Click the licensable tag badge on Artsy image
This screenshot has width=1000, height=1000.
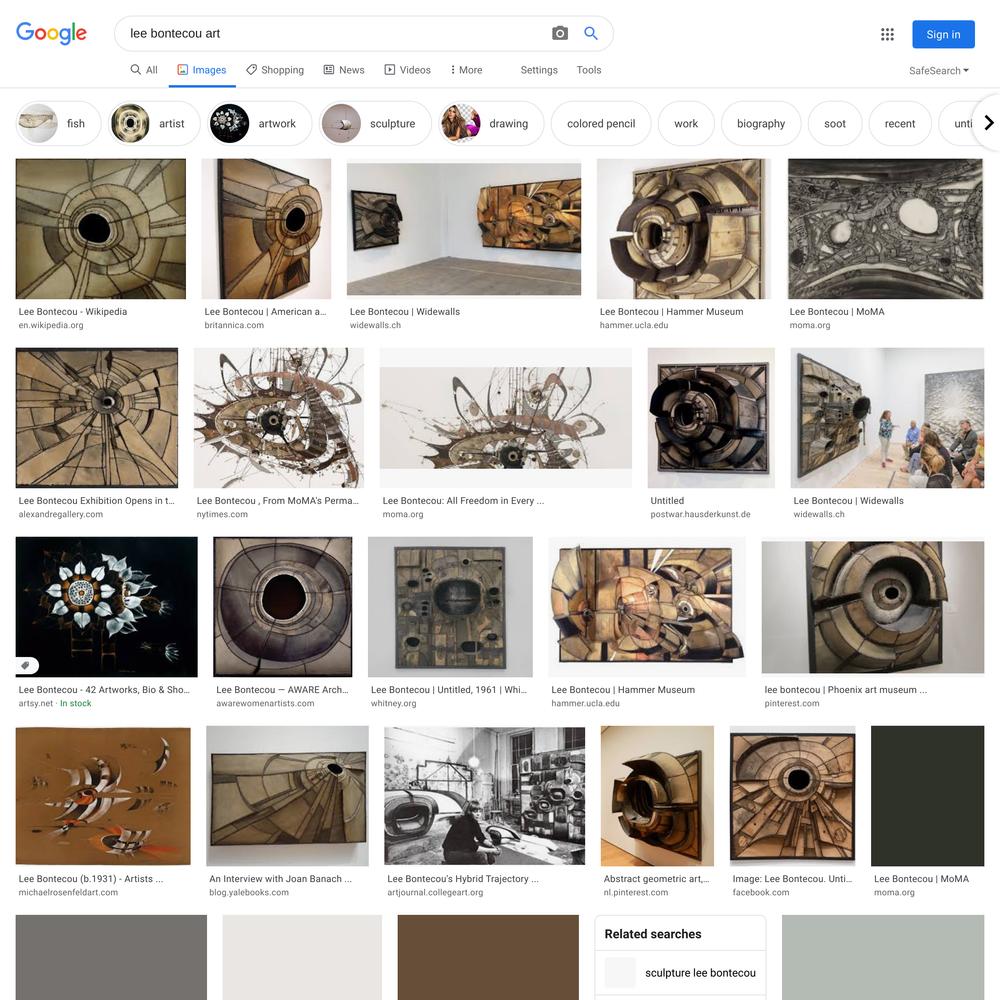26,665
